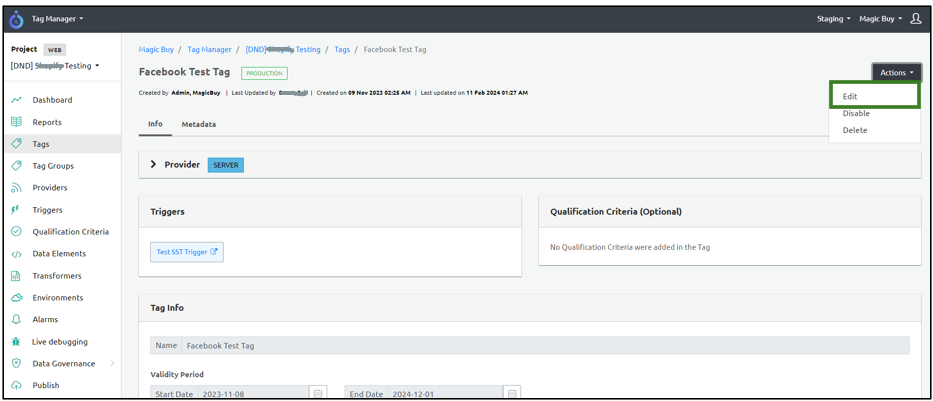Open the Test SST Trigger link
The width and height of the screenshot is (933, 401).
click(186, 252)
